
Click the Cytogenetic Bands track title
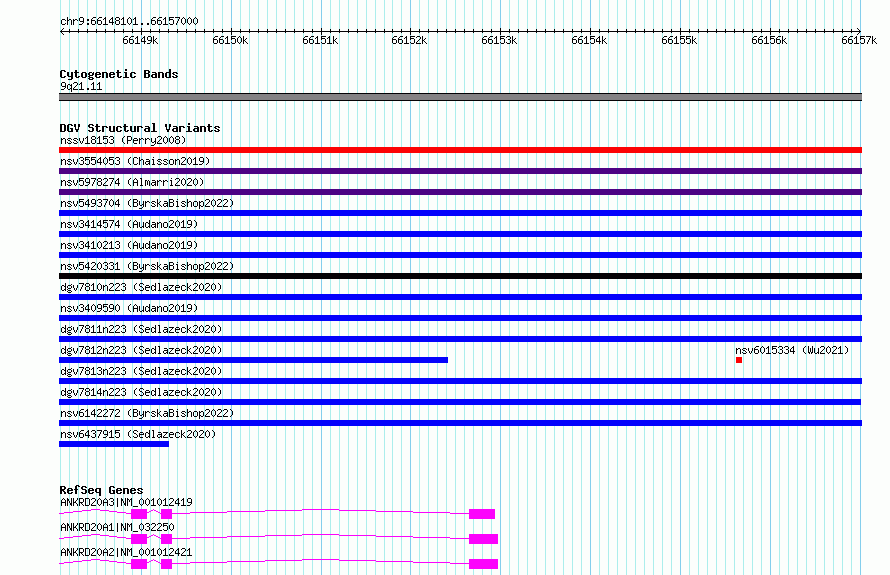(x=119, y=74)
